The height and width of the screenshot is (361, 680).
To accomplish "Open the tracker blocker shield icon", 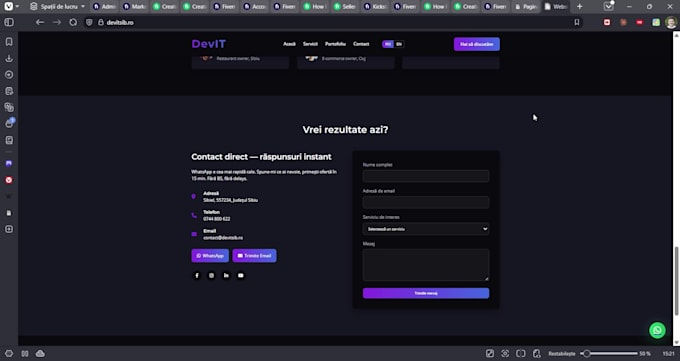I will [x=89, y=22].
